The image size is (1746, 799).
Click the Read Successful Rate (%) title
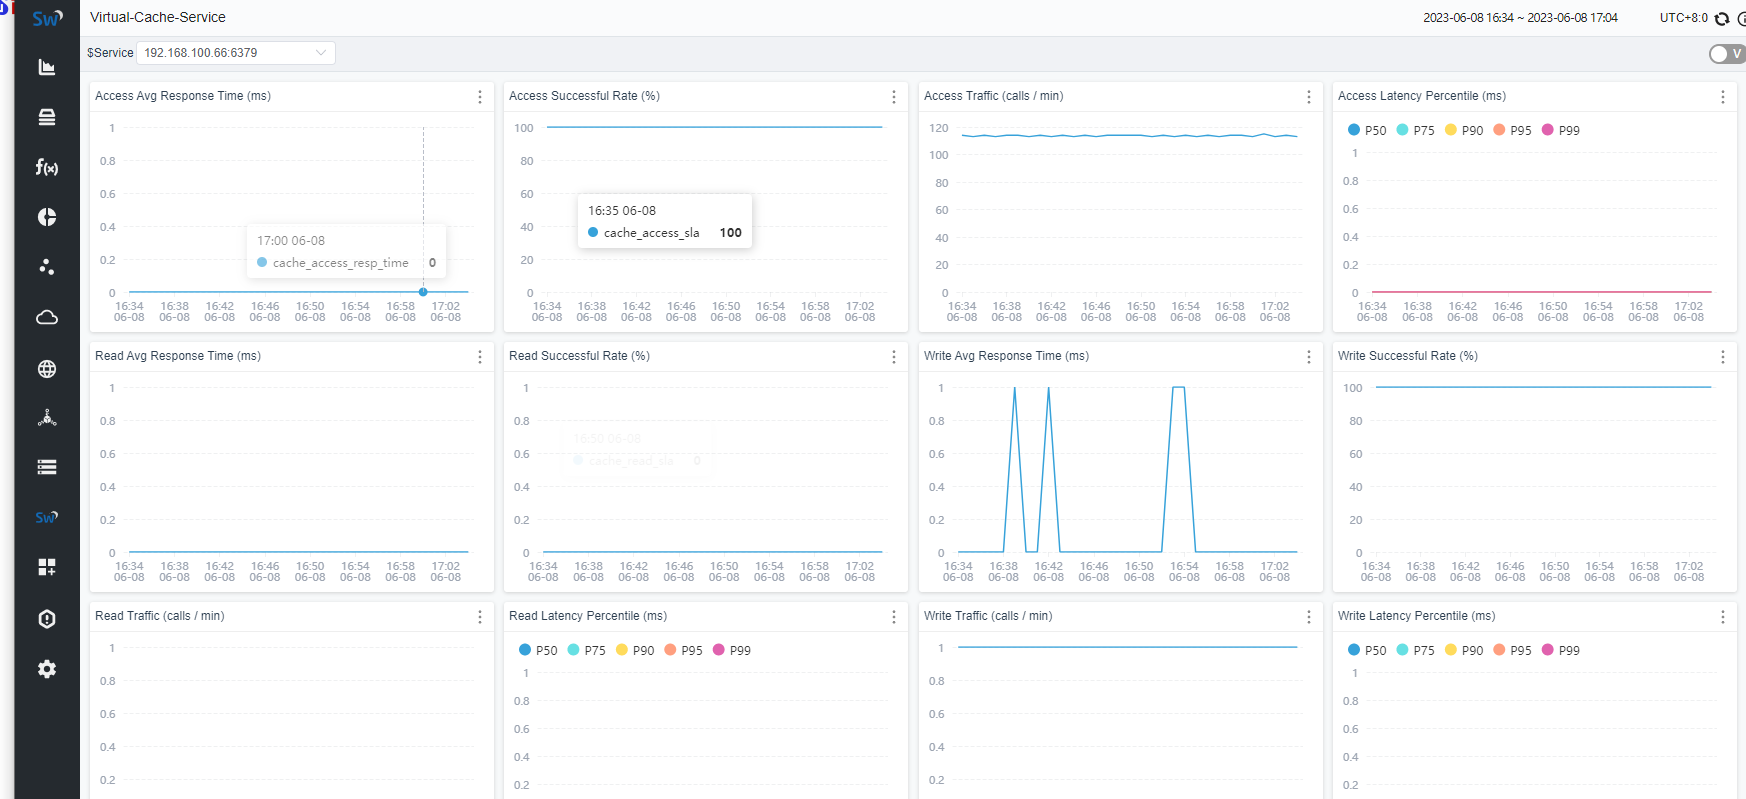click(579, 356)
